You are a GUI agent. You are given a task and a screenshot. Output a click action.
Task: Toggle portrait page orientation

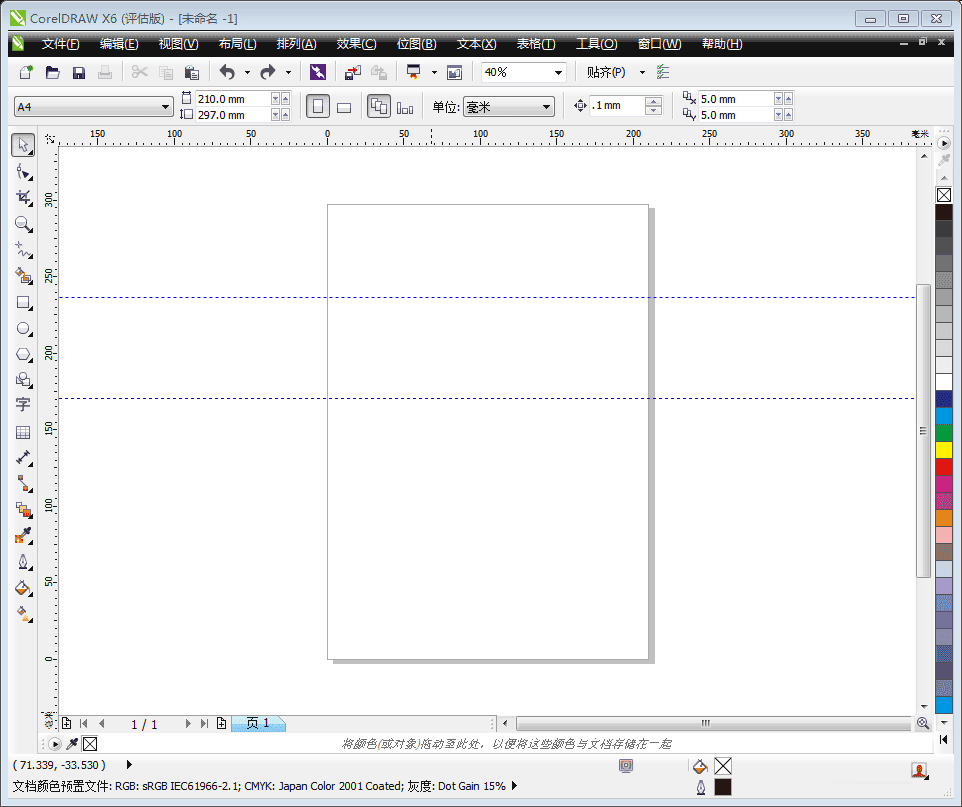pyautogui.click(x=317, y=107)
